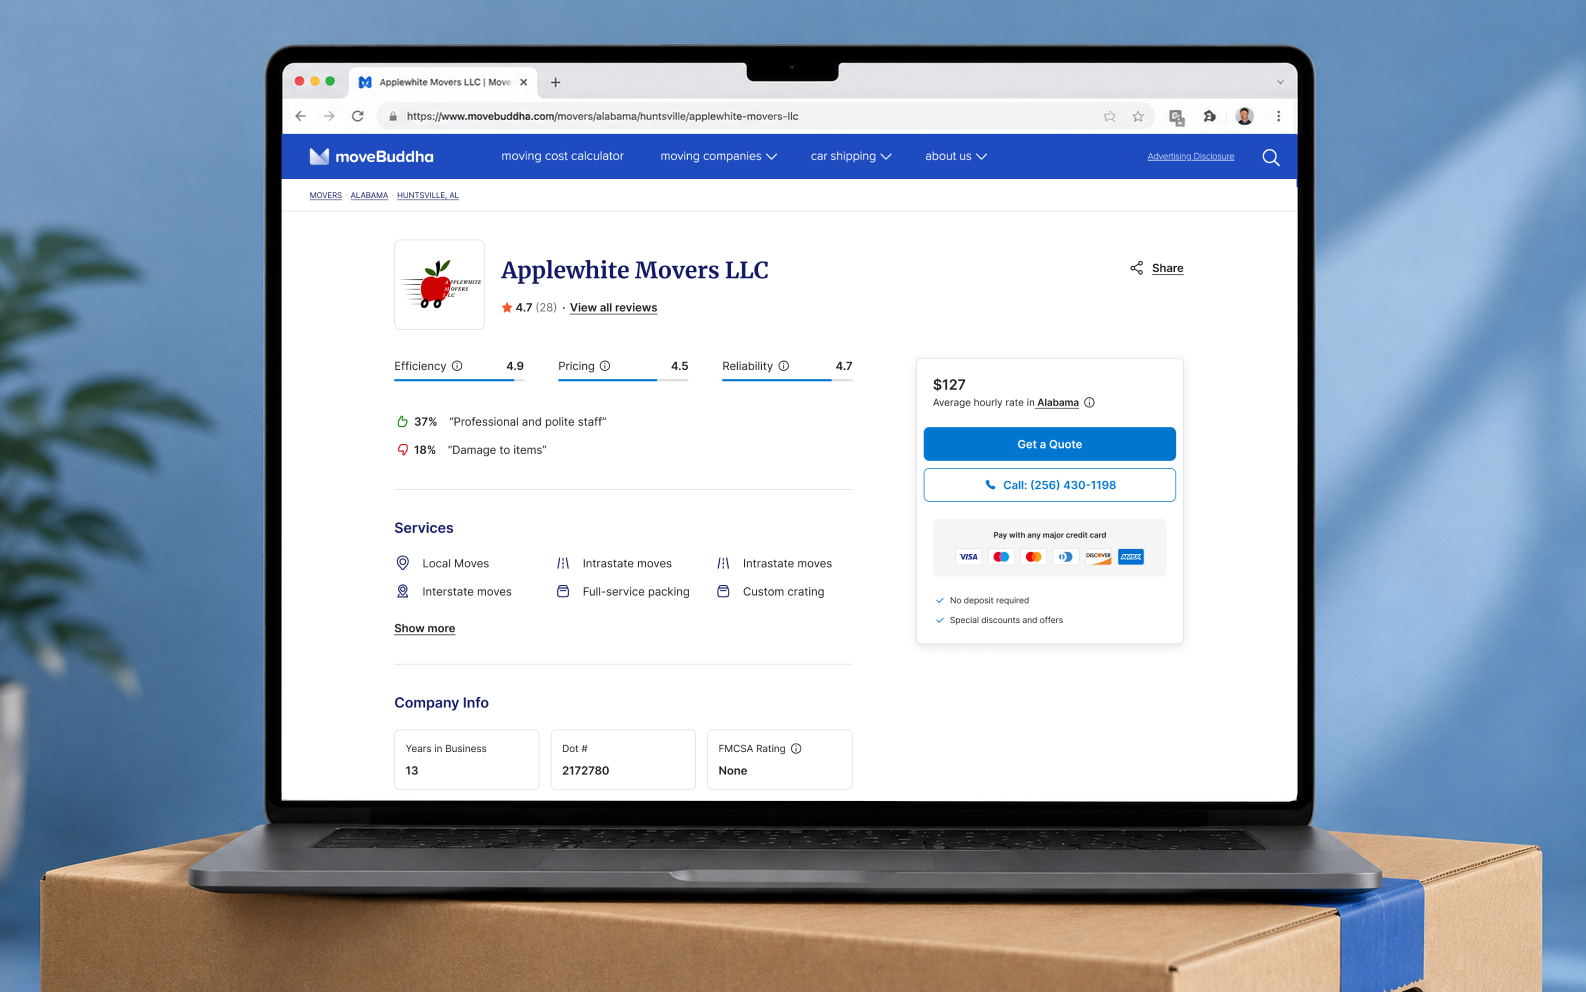Click "Professional and polite staff" text
Viewport: 1586px width, 992px height.
tap(528, 422)
